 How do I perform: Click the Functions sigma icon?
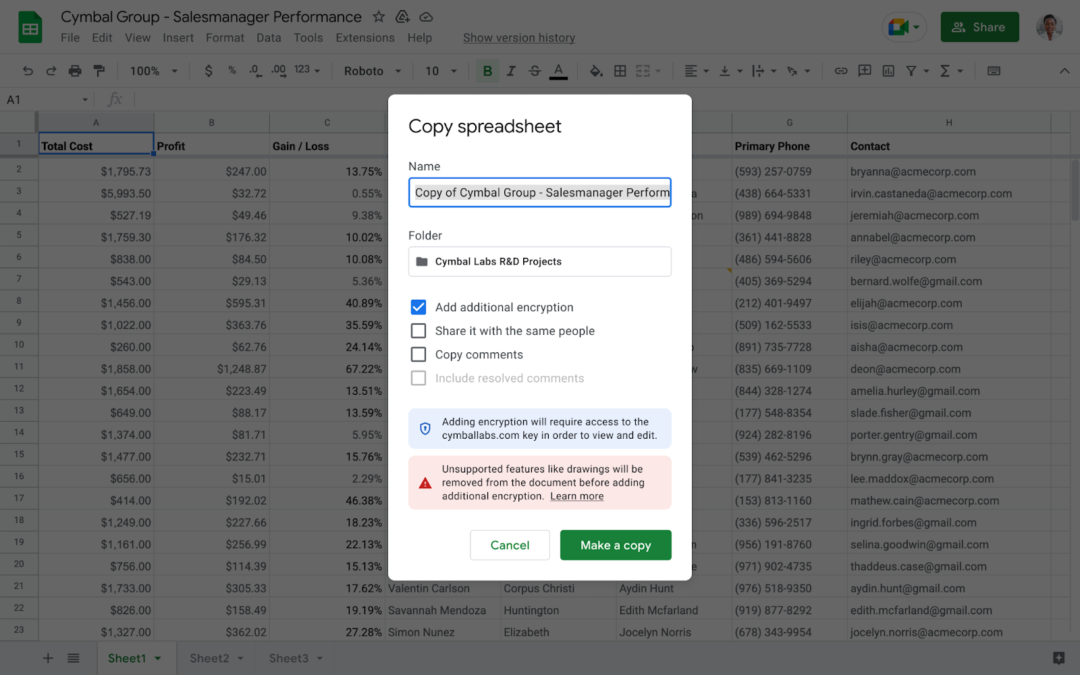pos(945,71)
